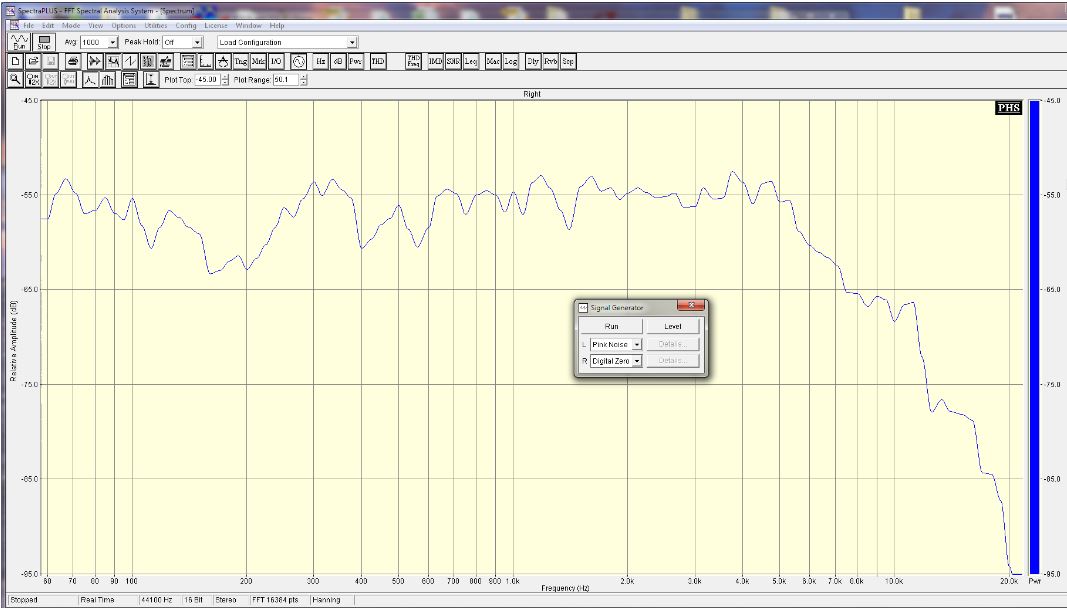Click the Plot Top spinner arrows
1067x608 pixels.
(225, 80)
